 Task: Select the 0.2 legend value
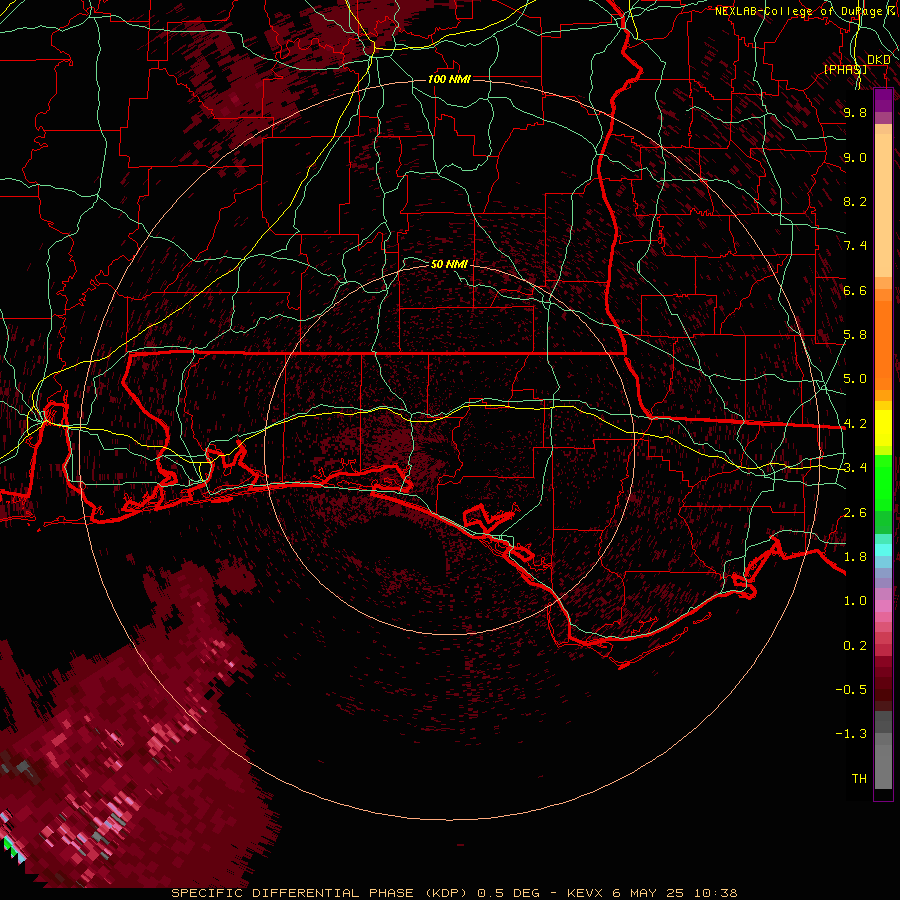855,646
